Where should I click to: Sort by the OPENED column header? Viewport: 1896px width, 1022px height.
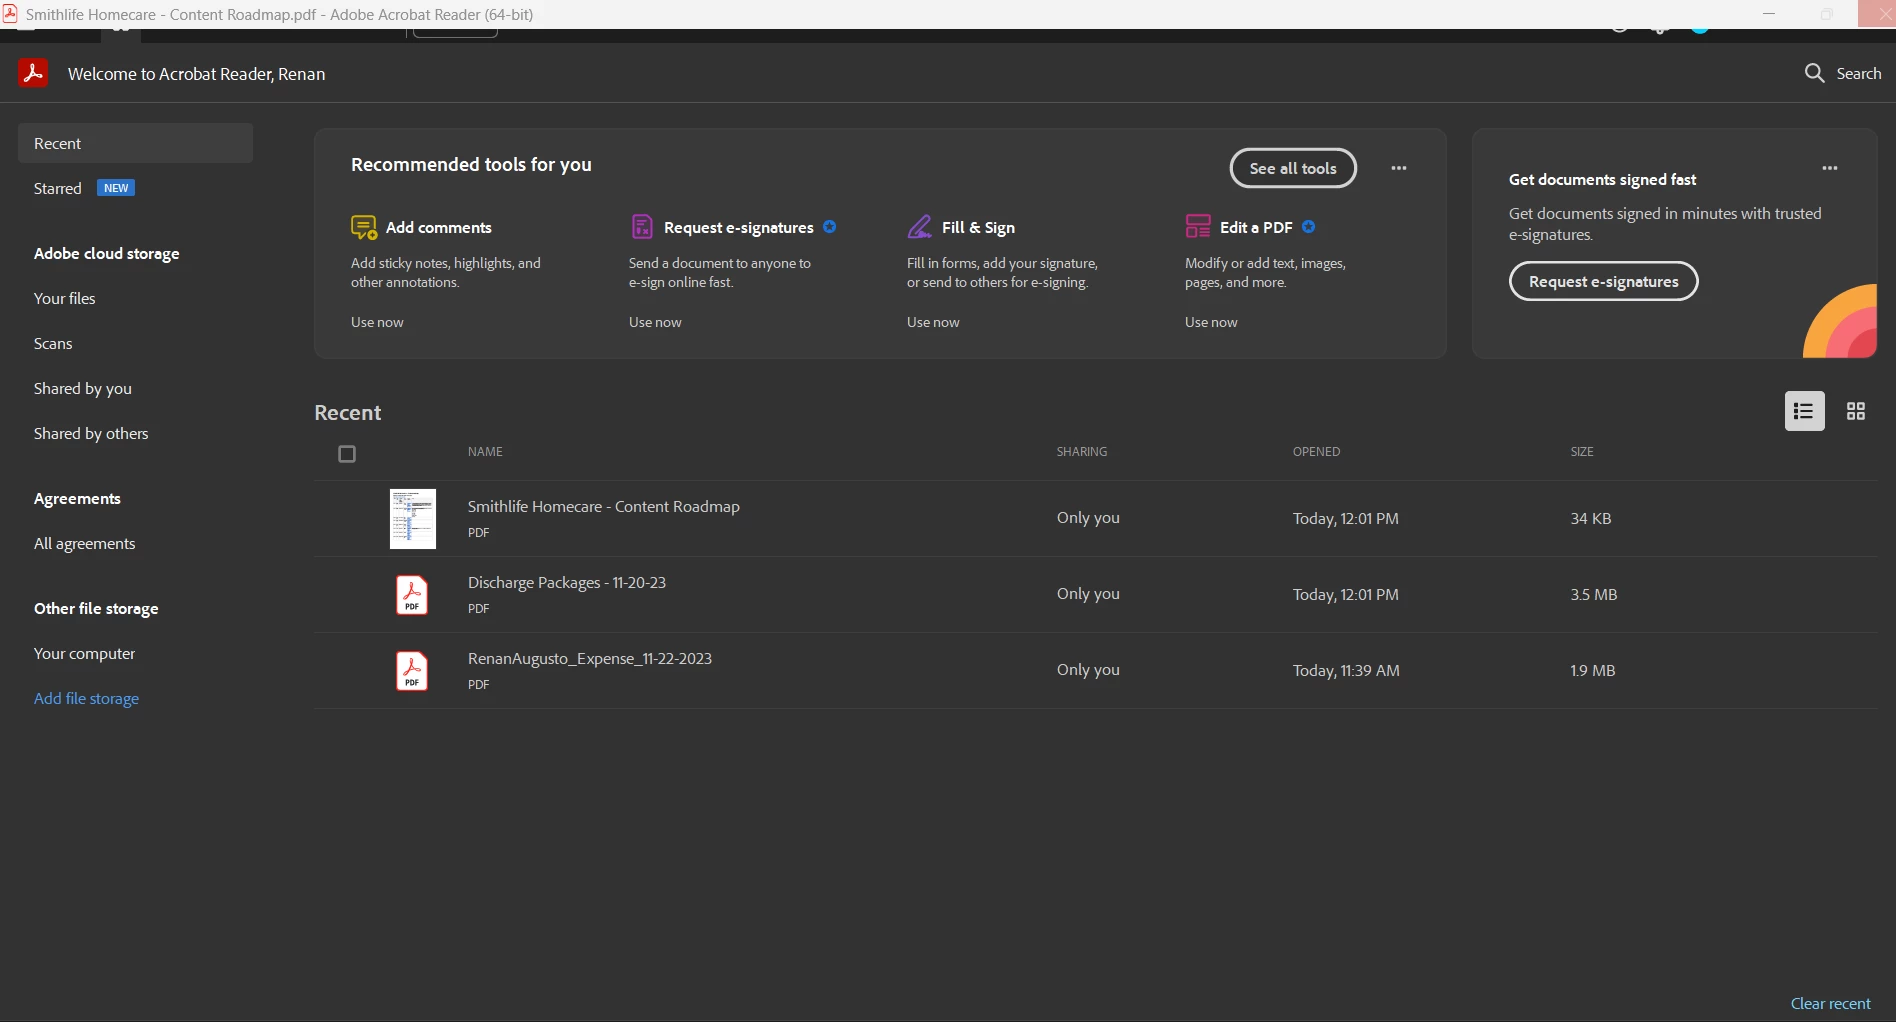point(1316,452)
